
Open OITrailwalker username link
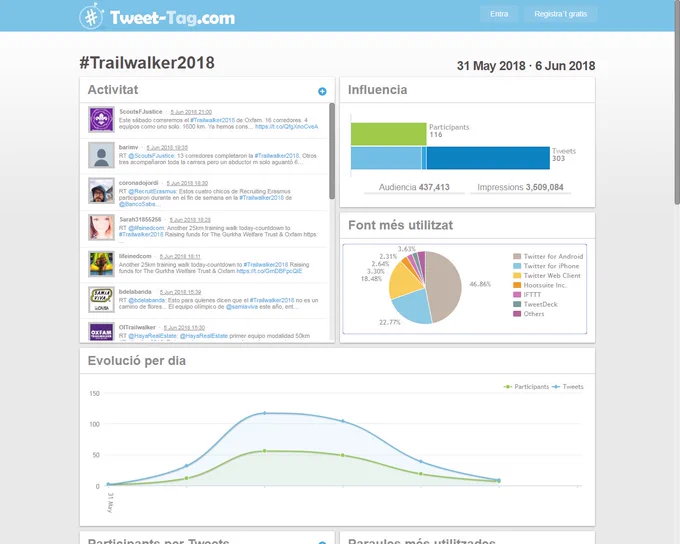pos(137,327)
